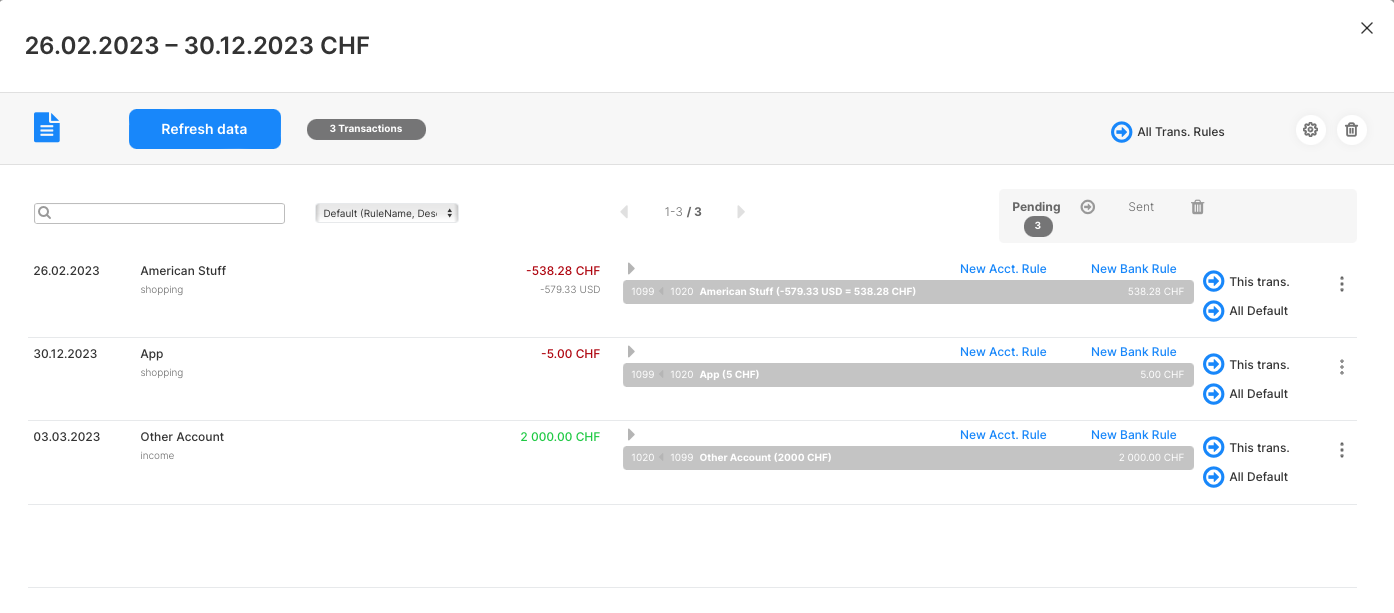The image size is (1394, 613).
Task: Open the blue document icon
Action: coord(47,127)
